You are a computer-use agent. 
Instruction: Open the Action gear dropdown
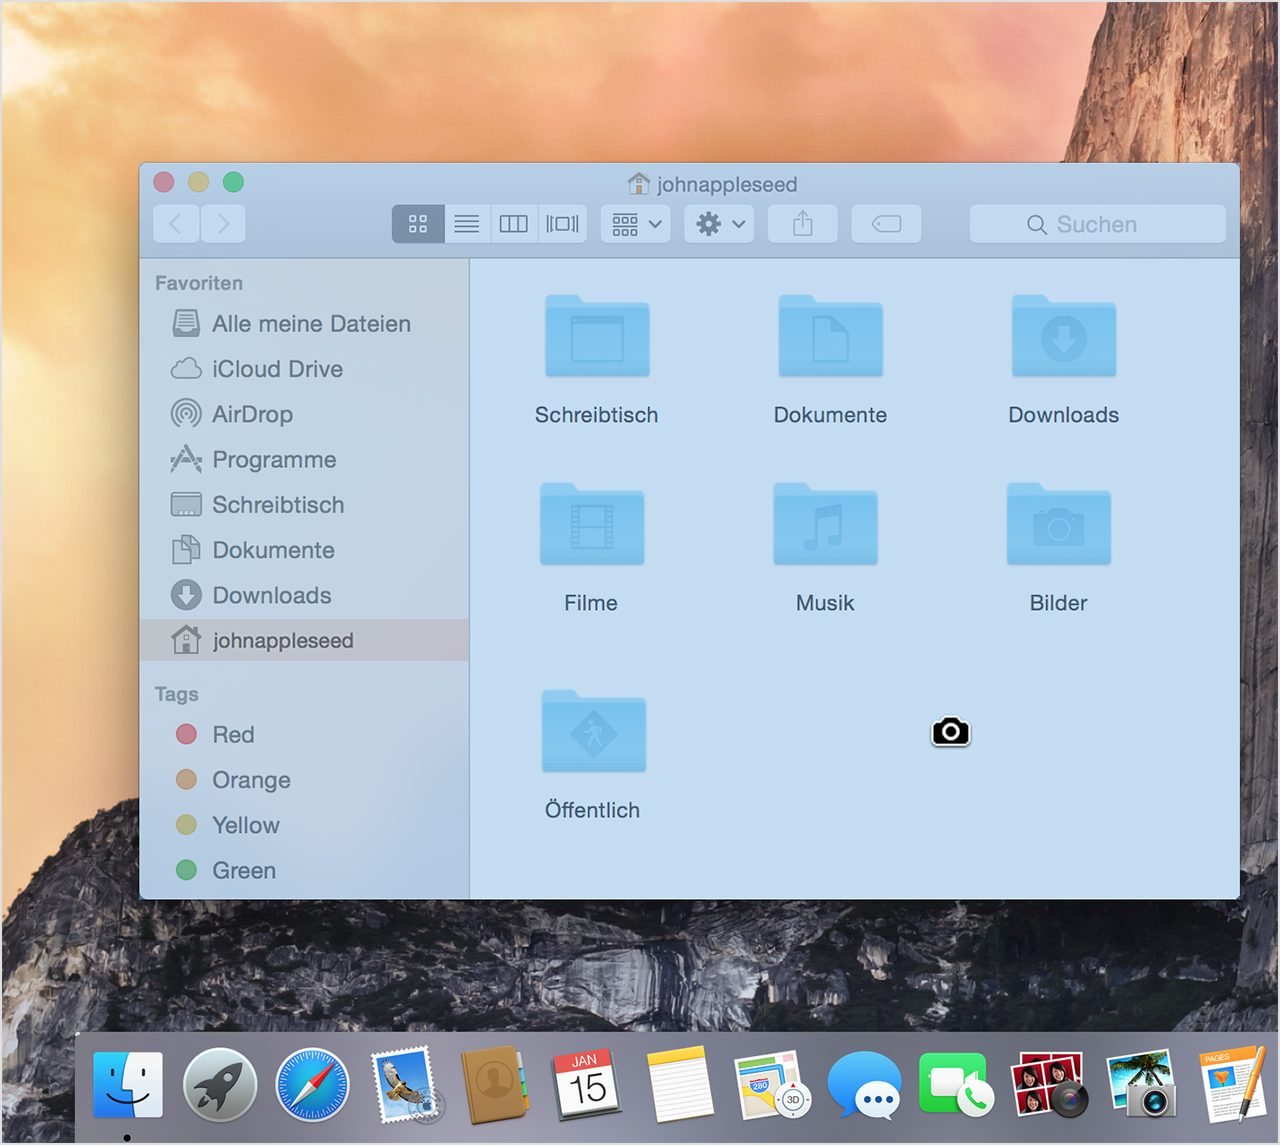(710, 223)
